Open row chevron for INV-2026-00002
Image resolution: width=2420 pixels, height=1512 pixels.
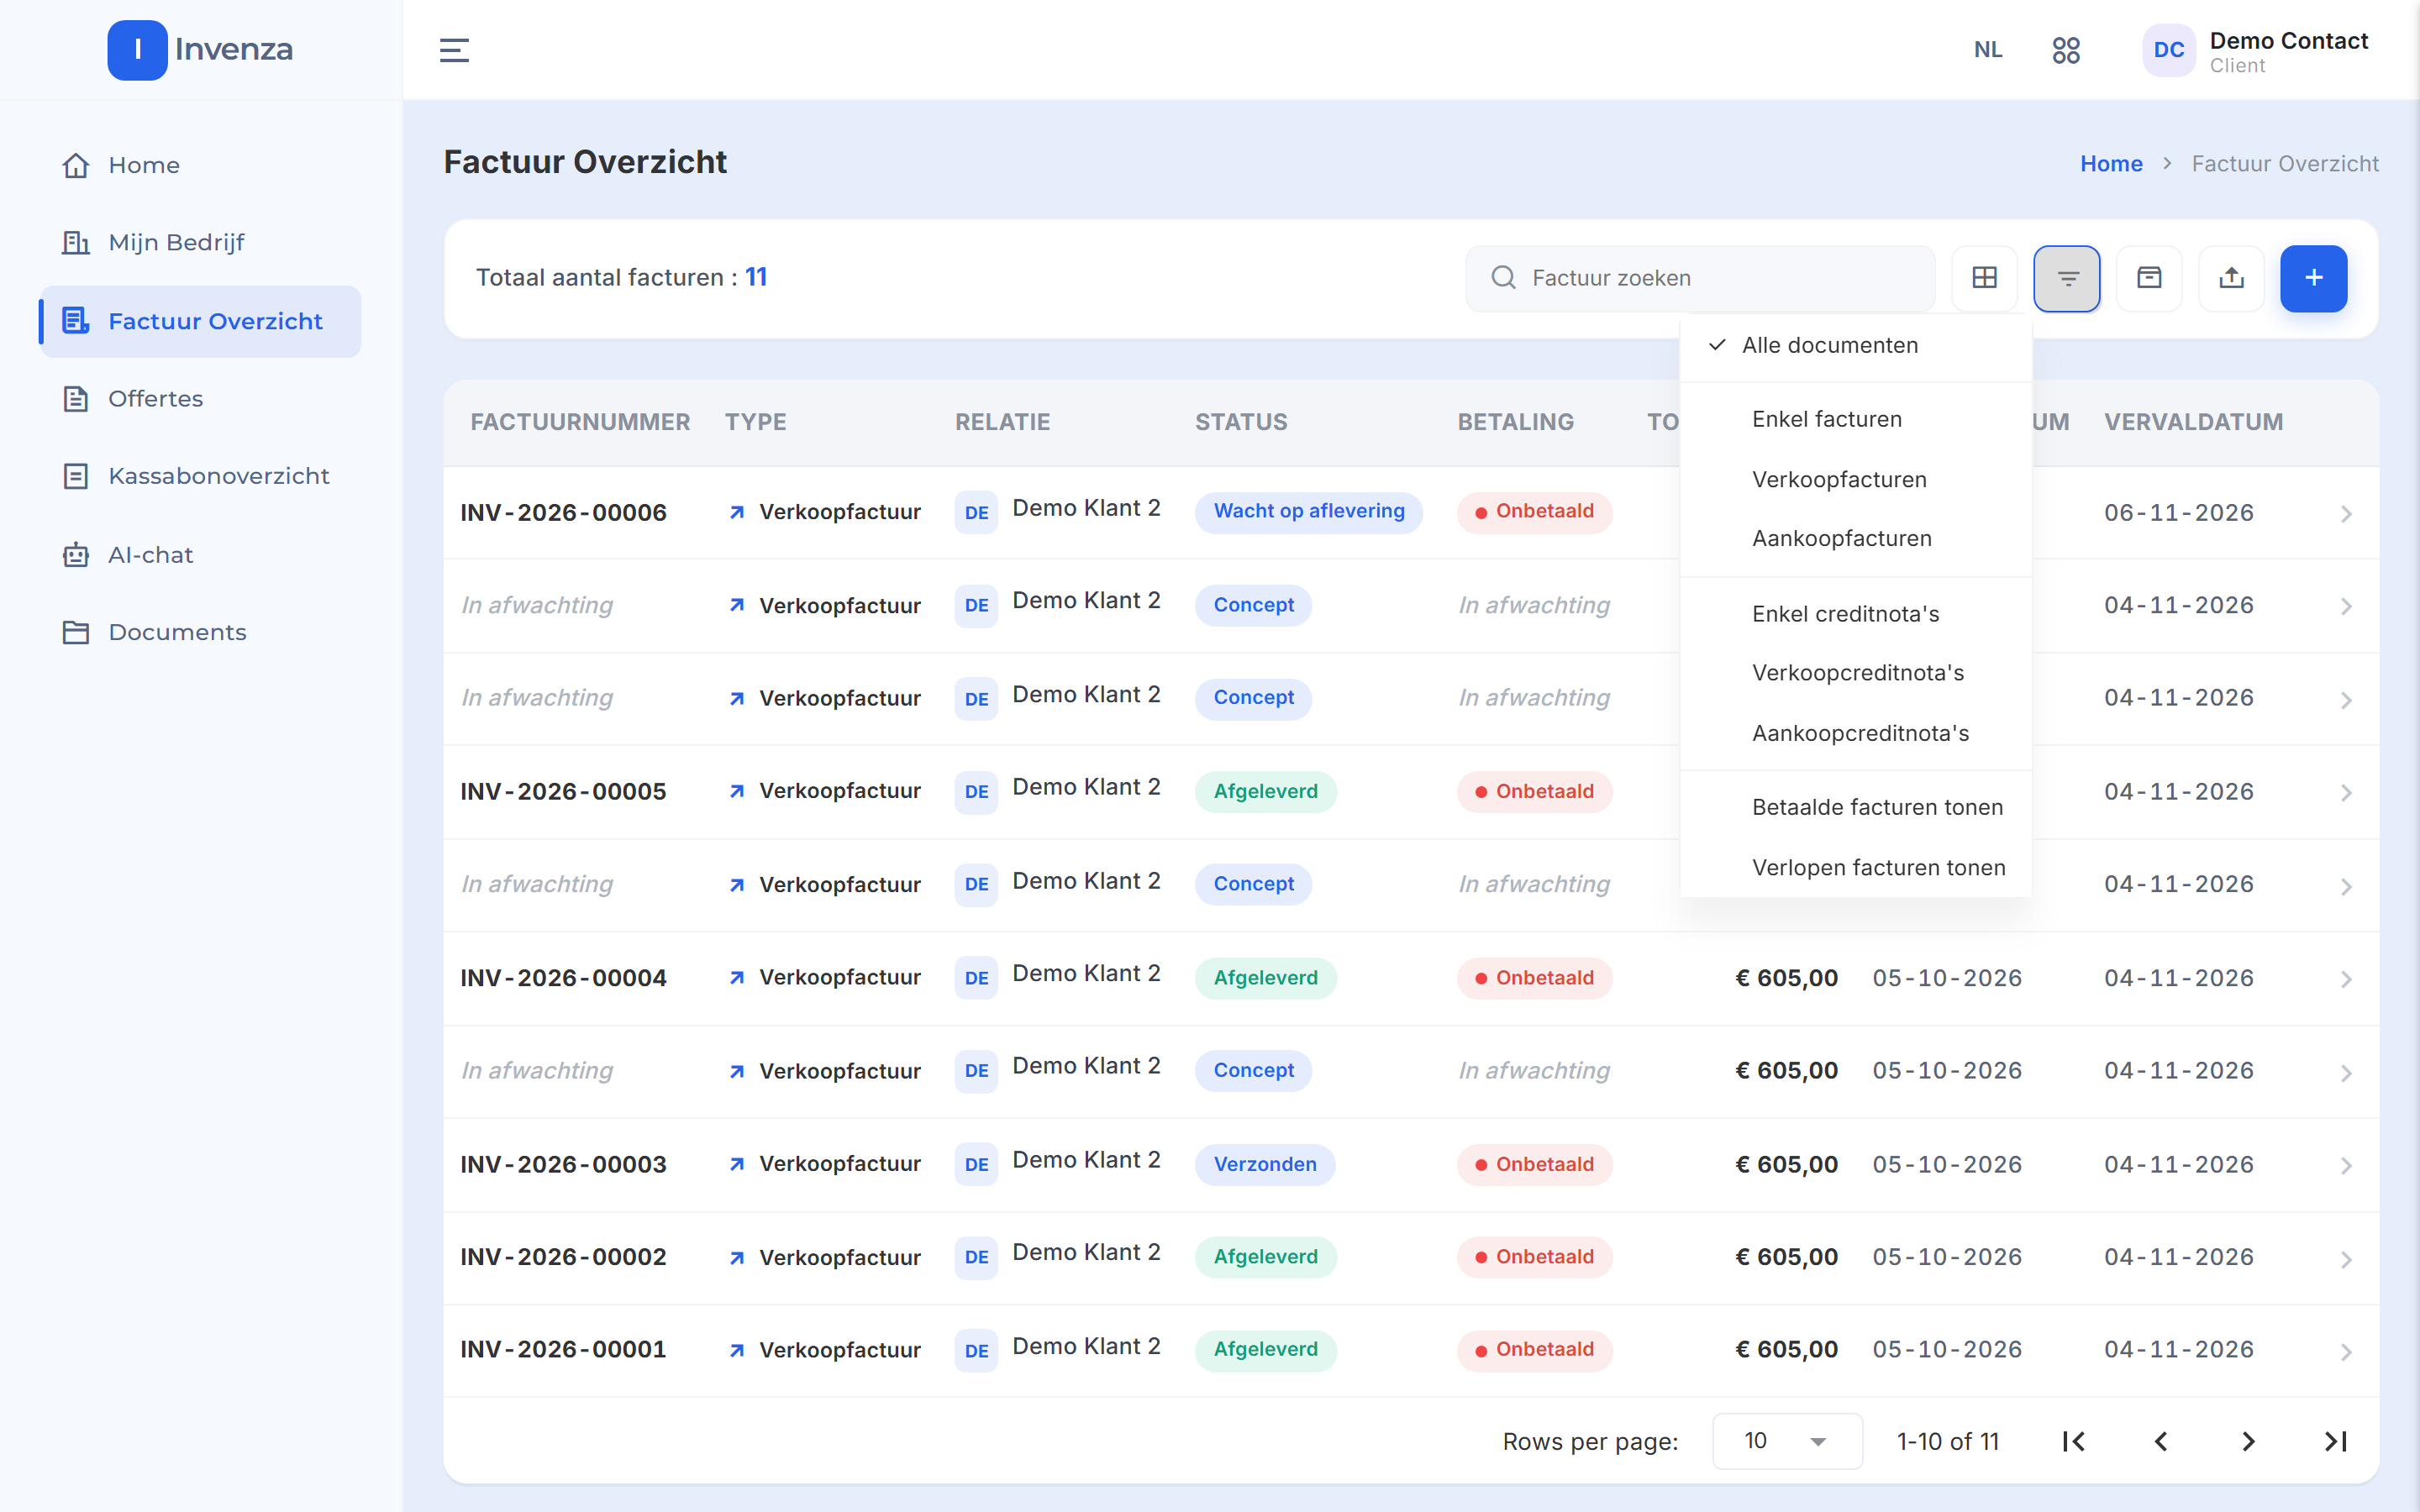pyautogui.click(x=2346, y=1259)
